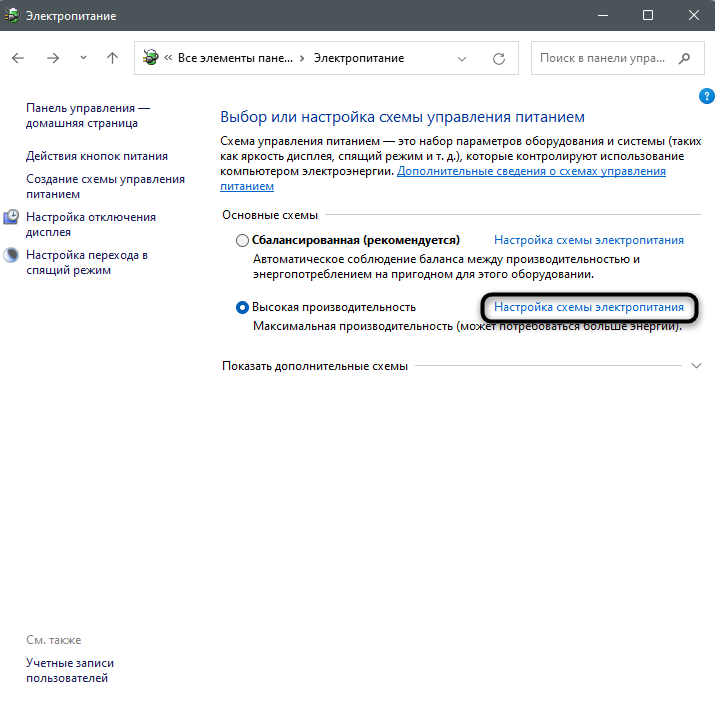715x702 pixels.
Task: Open help with the blue question mark
Action: pyautogui.click(x=706, y=96)
